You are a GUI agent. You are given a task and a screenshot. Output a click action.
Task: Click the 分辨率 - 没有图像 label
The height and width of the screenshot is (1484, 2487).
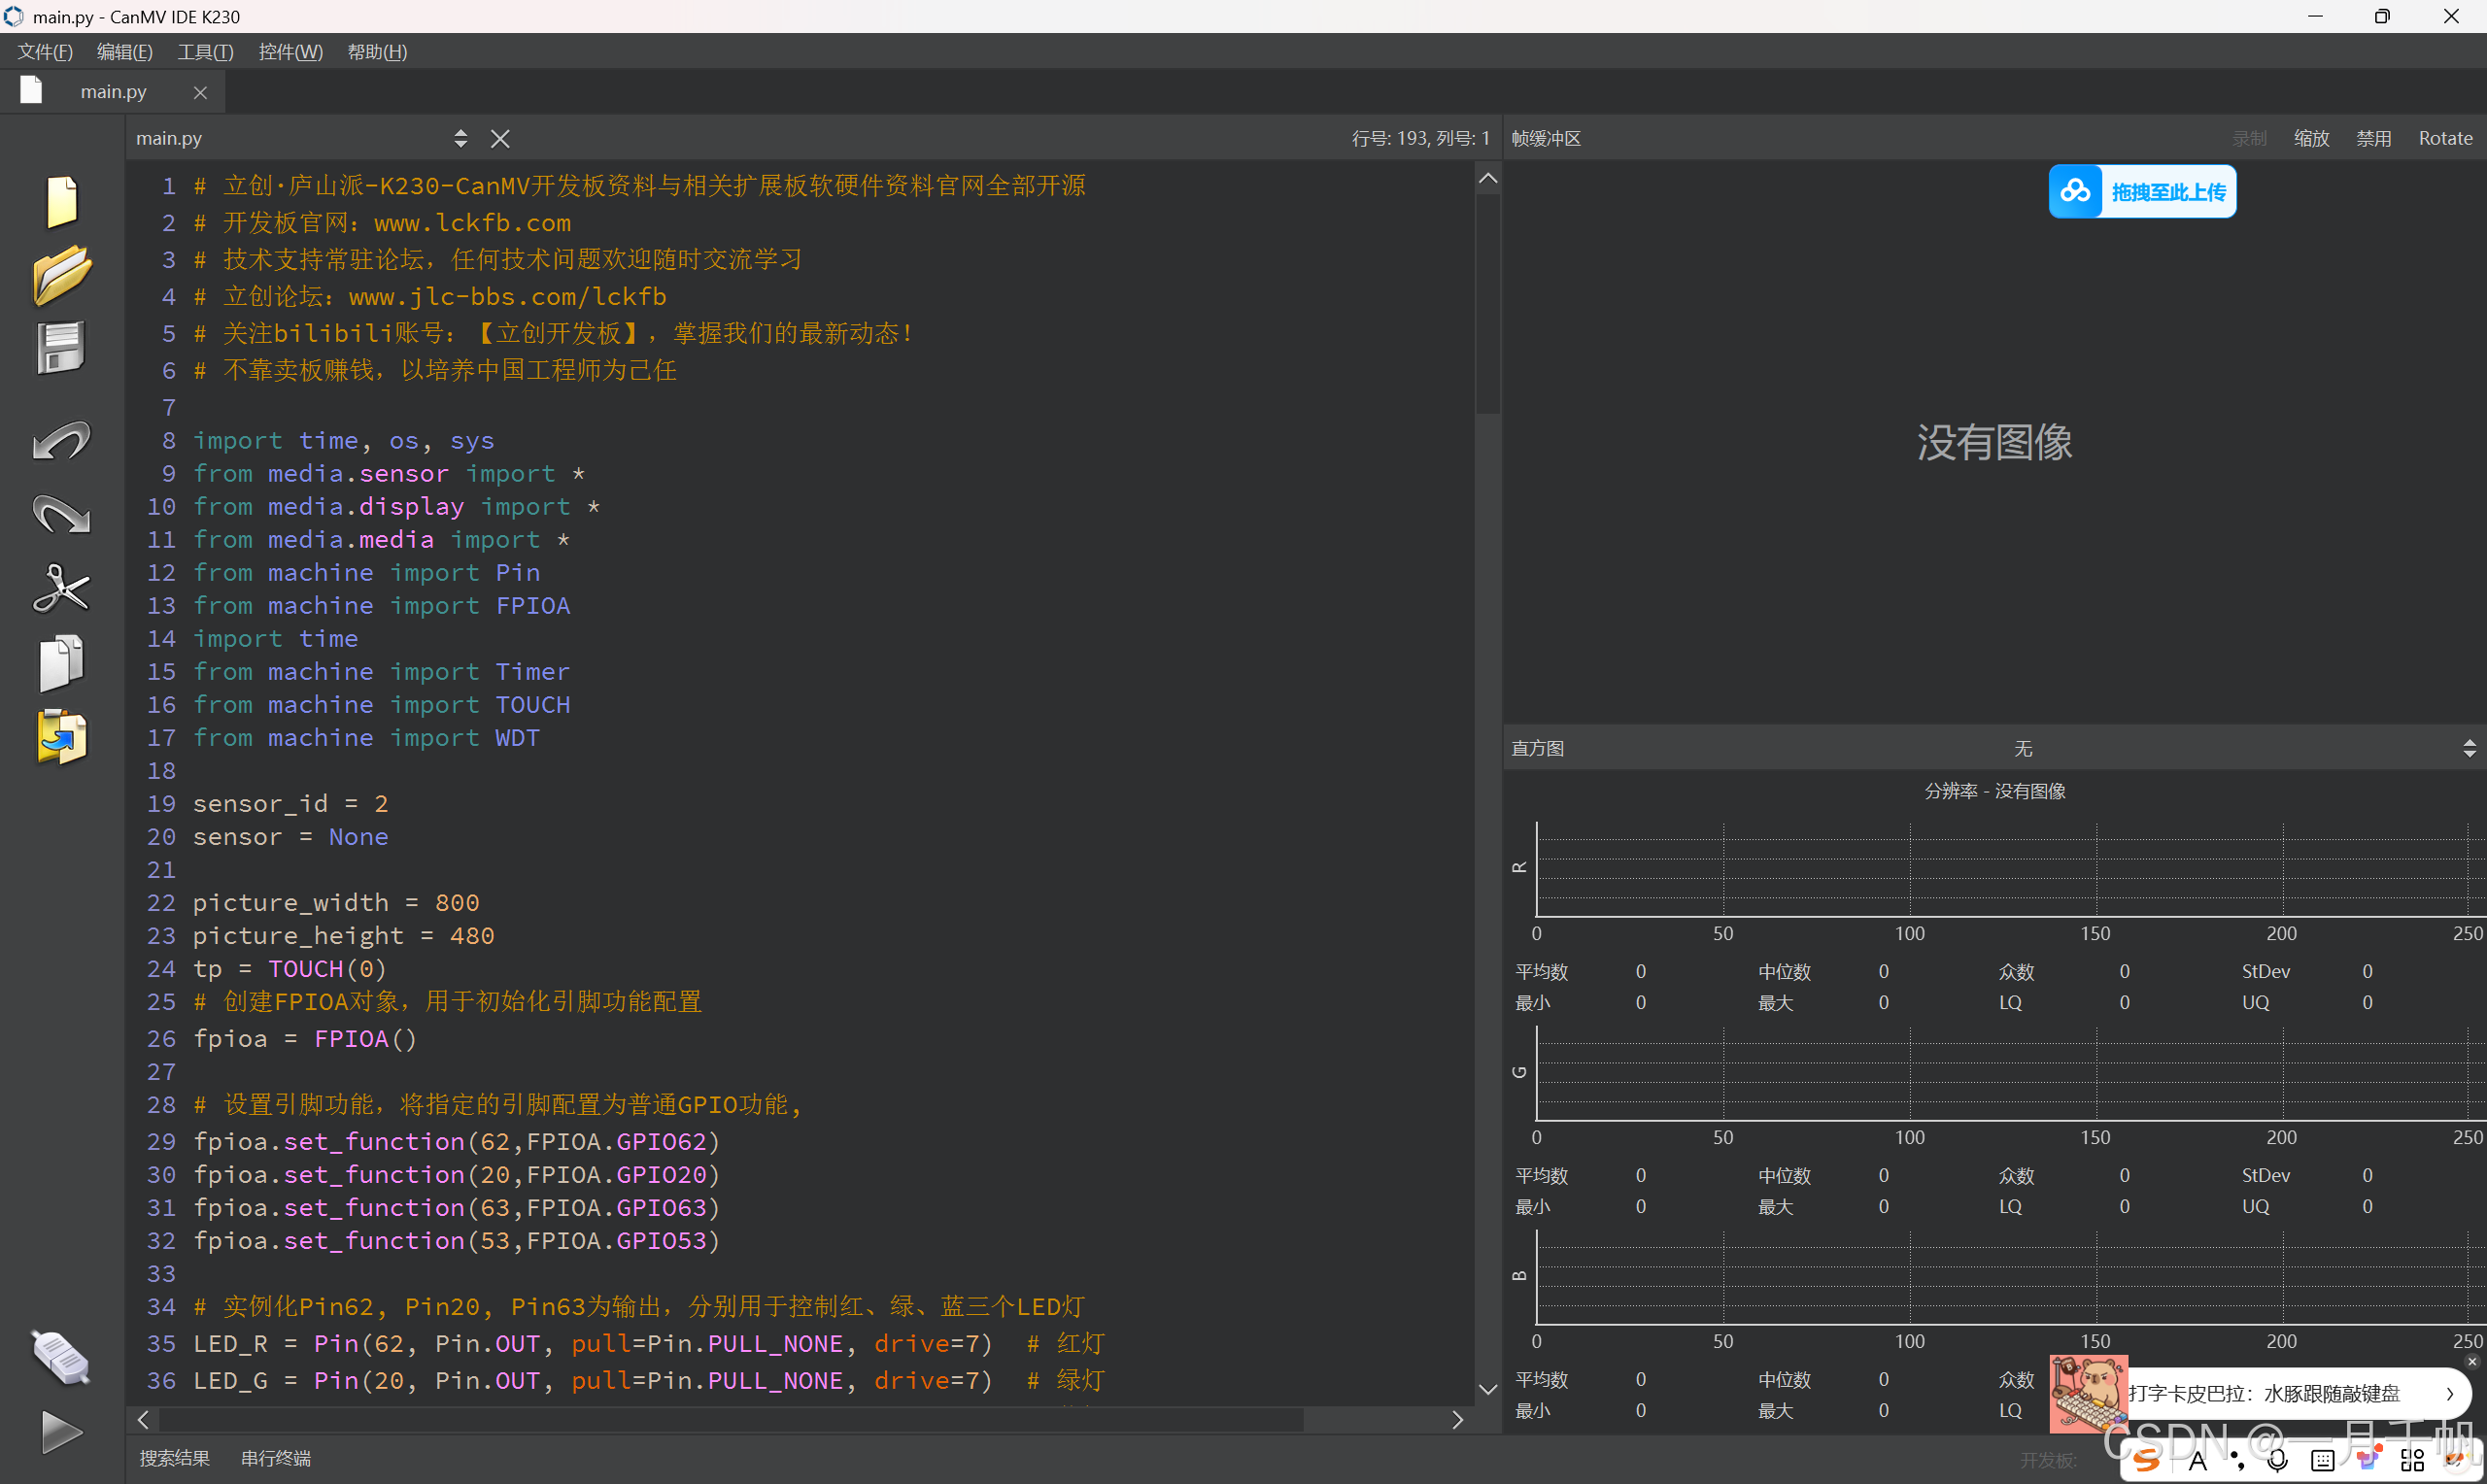click(1994, 791)
